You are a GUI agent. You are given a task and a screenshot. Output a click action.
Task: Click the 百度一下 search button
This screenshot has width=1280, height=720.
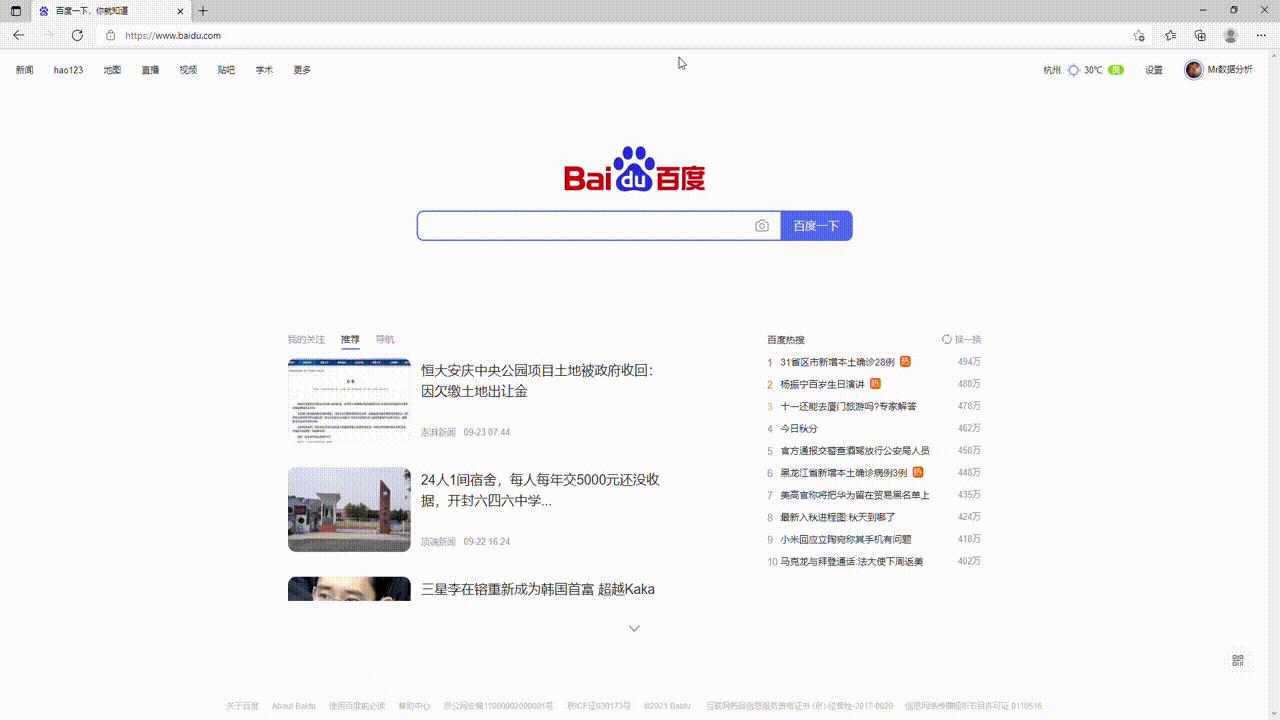(816, 226)
